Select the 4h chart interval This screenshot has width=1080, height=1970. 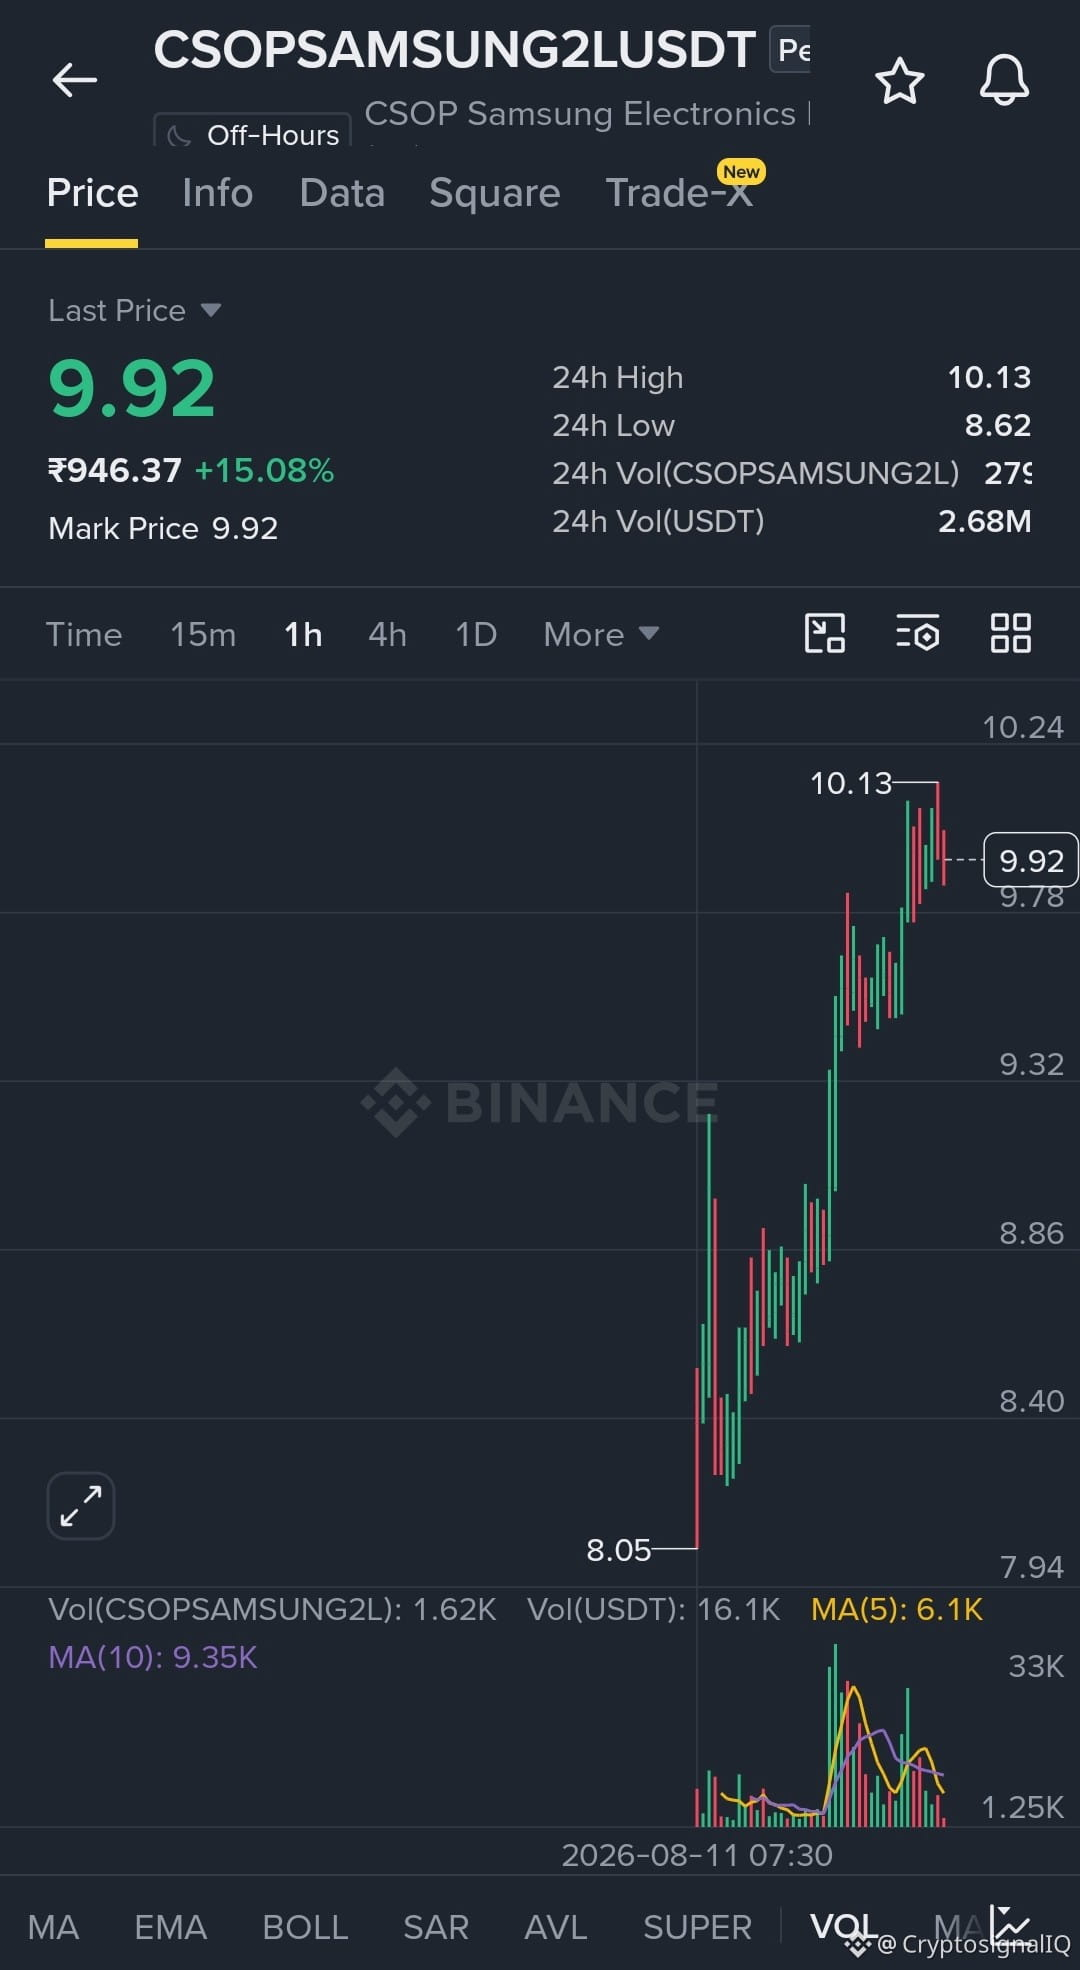pos(387,634)
